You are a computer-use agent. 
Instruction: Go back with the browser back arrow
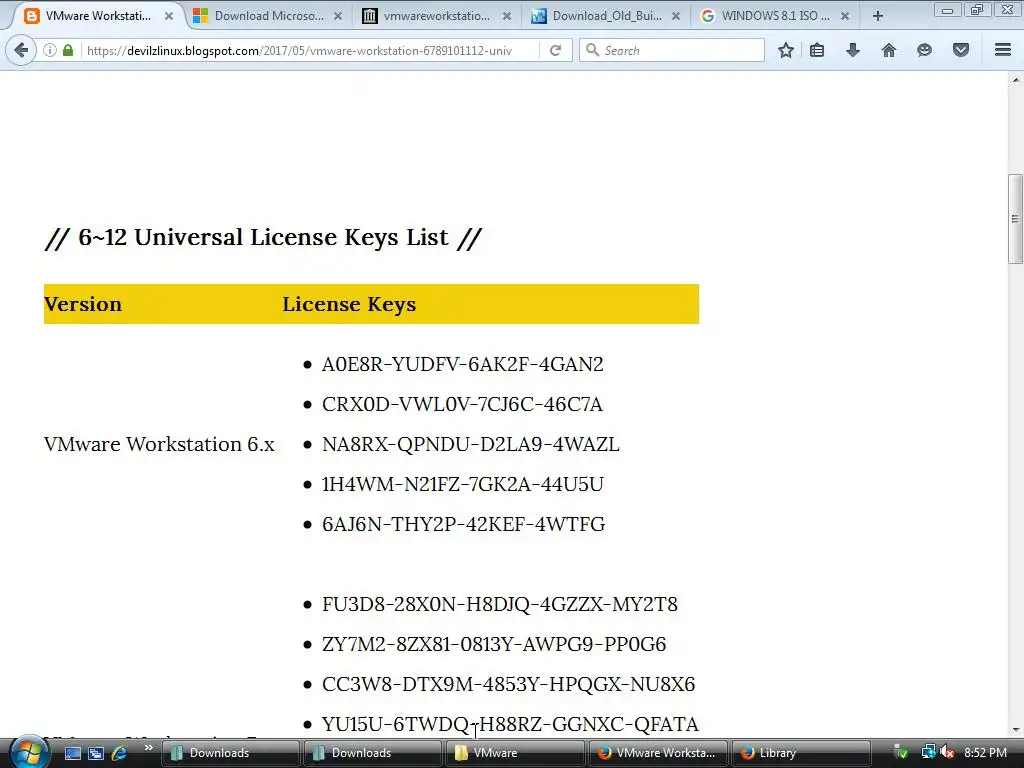click(x=21, y=50)
